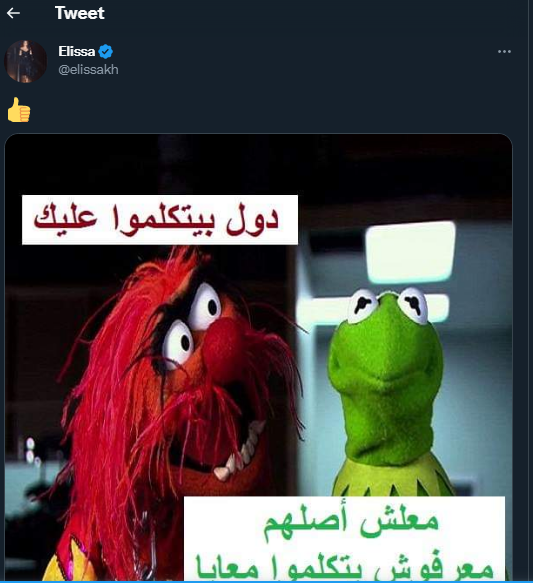Click Animal's white teeth

pos(242,452)
